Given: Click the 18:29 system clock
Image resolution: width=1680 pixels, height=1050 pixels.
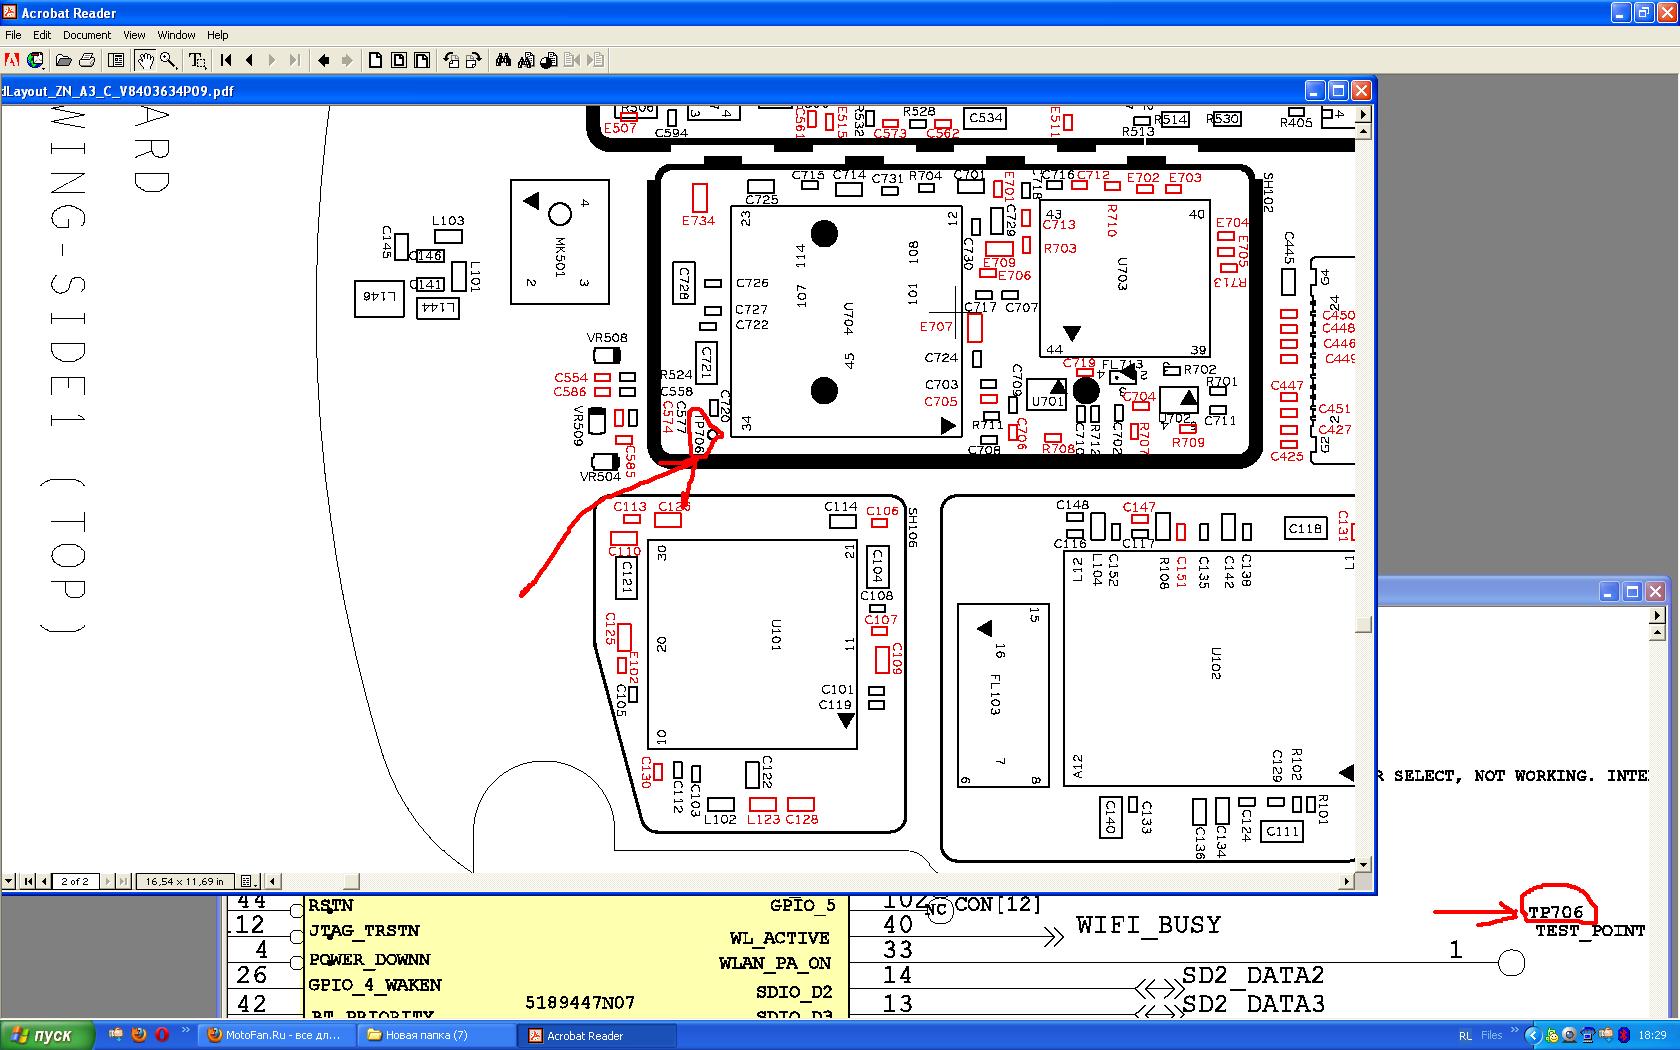Looking at the screenshot, I should click(x=1652, y=1035).
